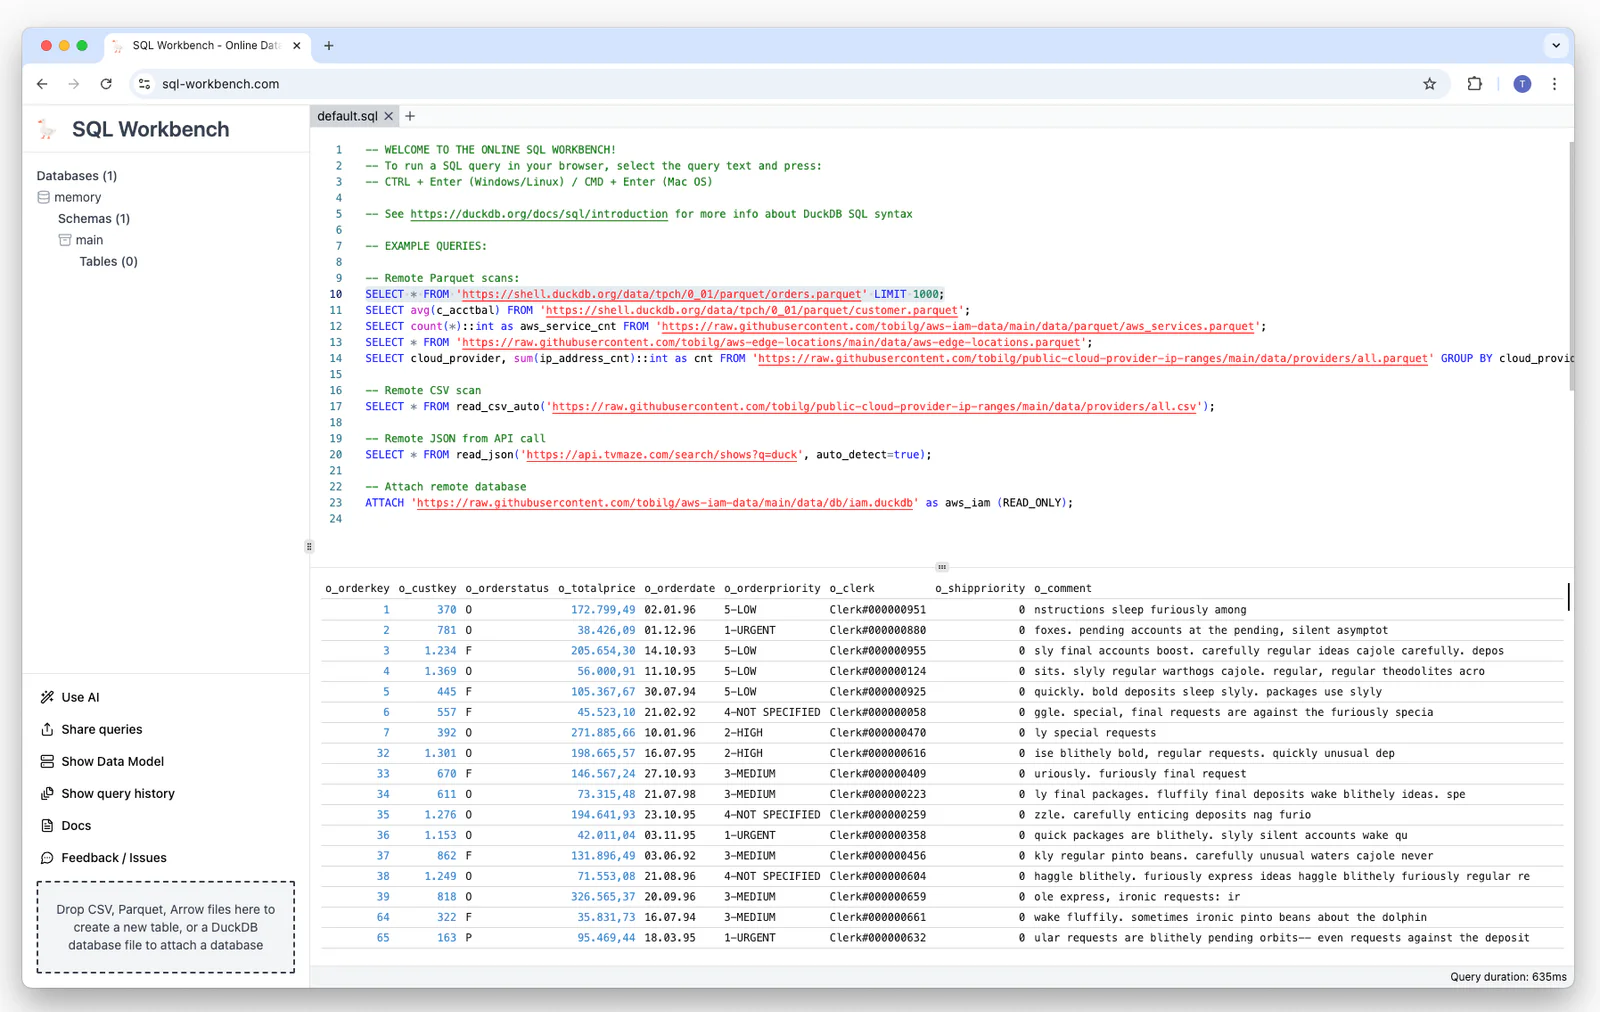1600x1012 pixels.
Task: Click the browser forward arrow
Action: (x=74, y=84)
